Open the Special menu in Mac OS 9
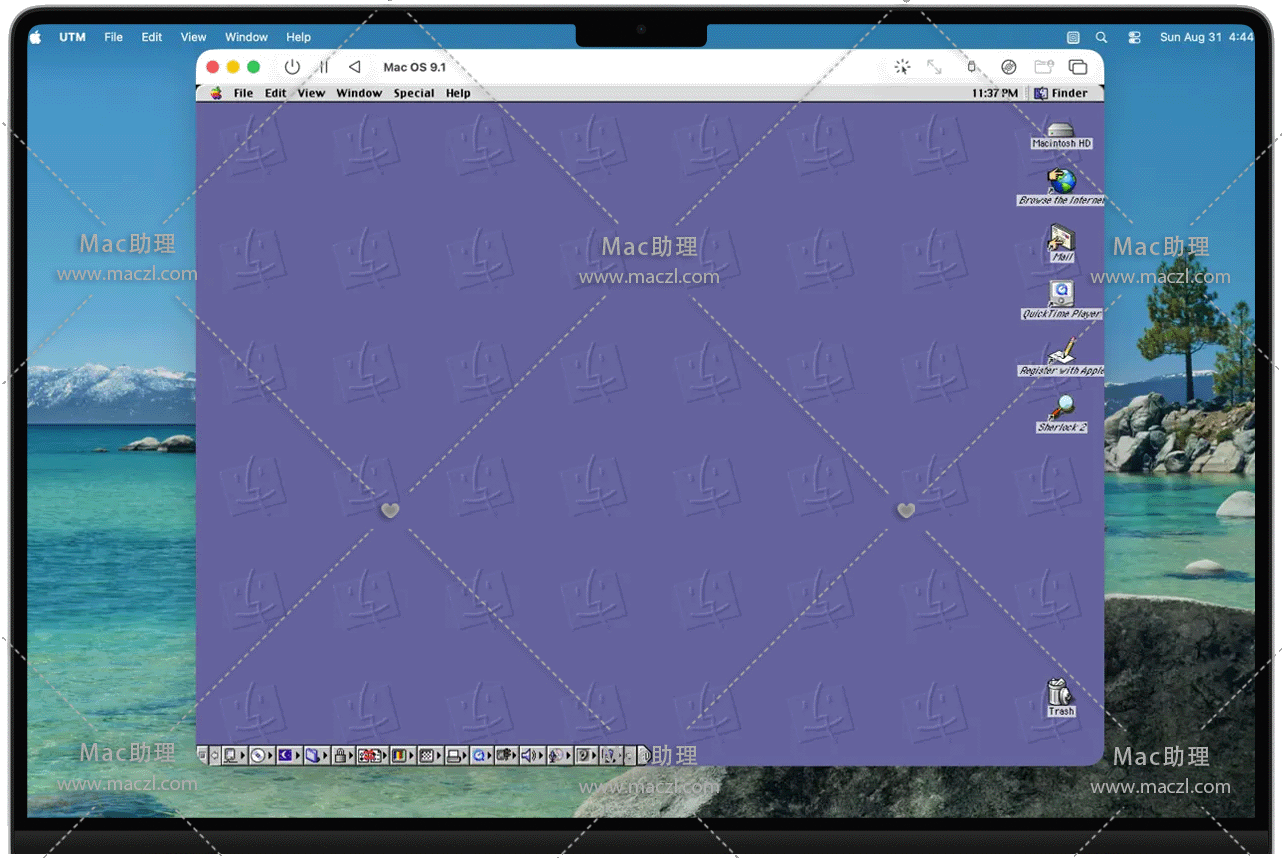This screenshot has width=1282, height=858. (x=413, y=93)
